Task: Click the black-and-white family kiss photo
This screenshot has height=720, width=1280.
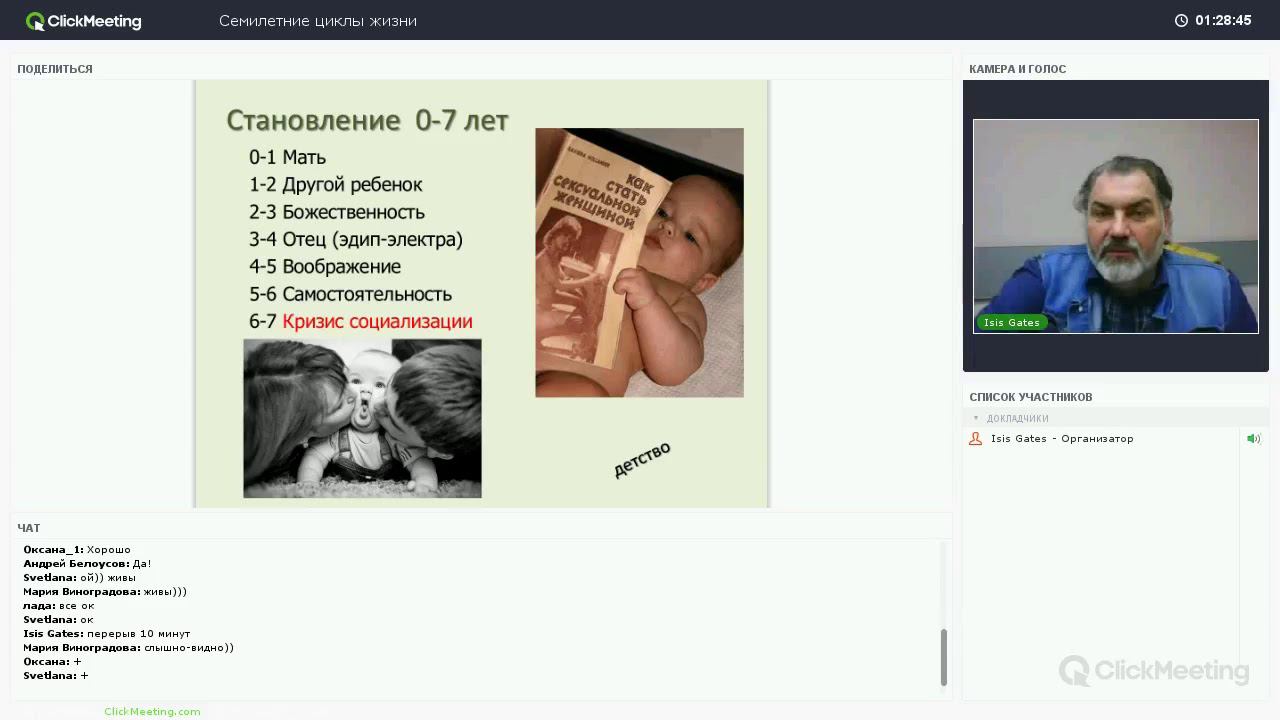Action: click(x=362, y=418)
